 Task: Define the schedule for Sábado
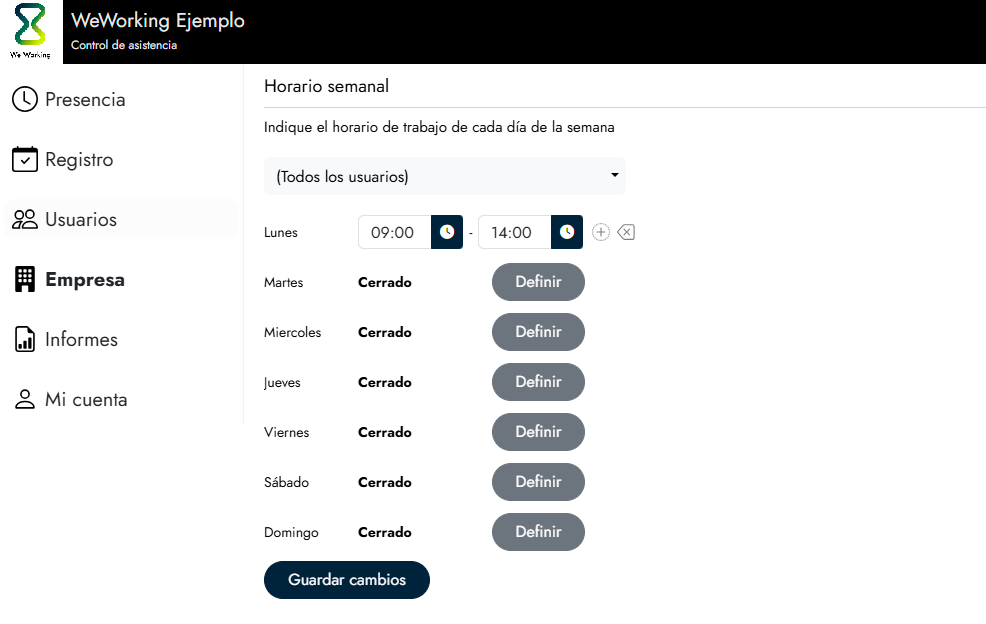(538, 482)
